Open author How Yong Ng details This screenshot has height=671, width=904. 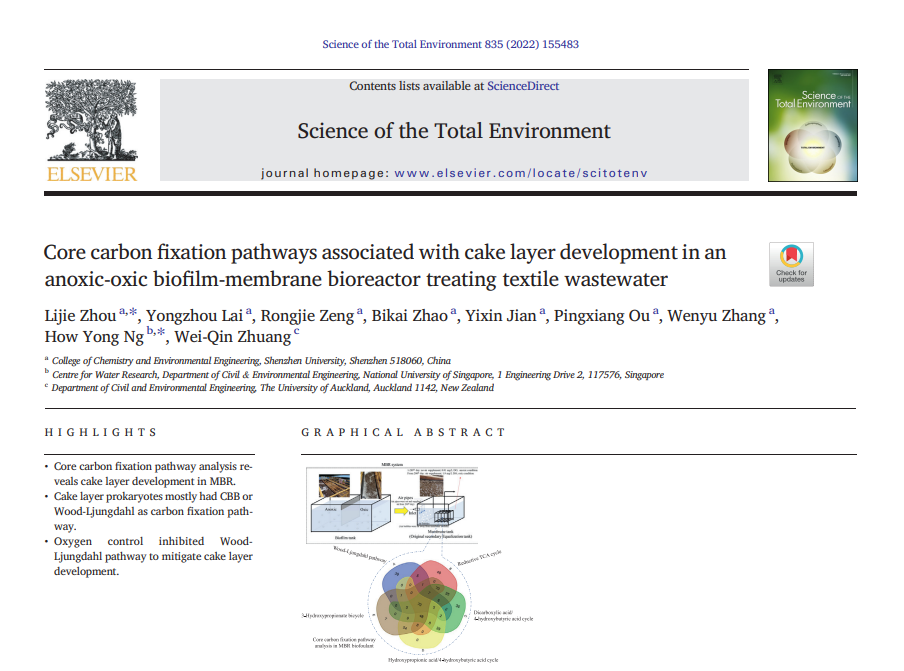[x=94, y=336]
